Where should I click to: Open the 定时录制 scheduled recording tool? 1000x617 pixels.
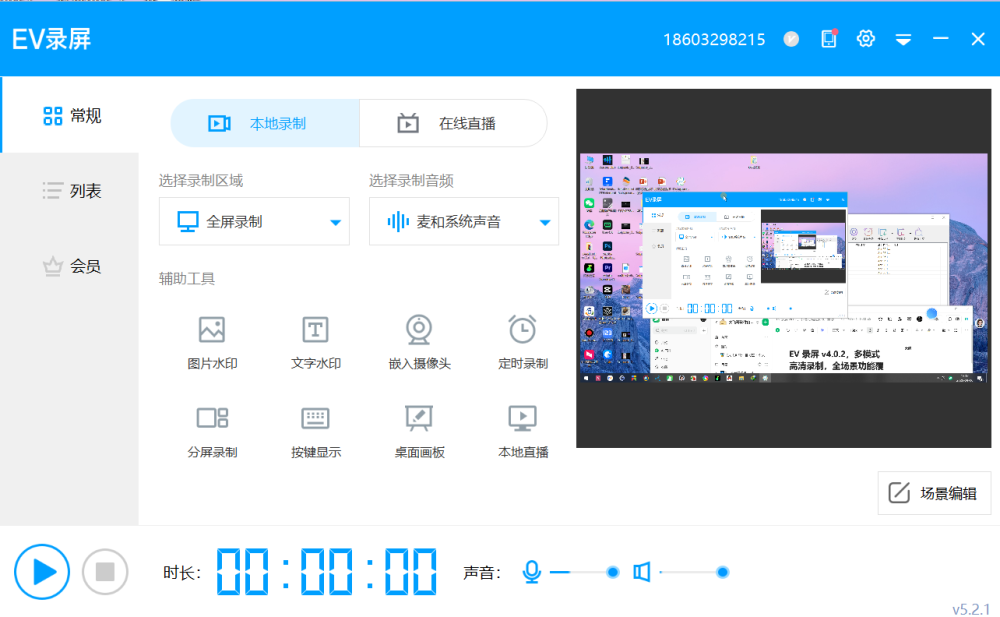522,343
